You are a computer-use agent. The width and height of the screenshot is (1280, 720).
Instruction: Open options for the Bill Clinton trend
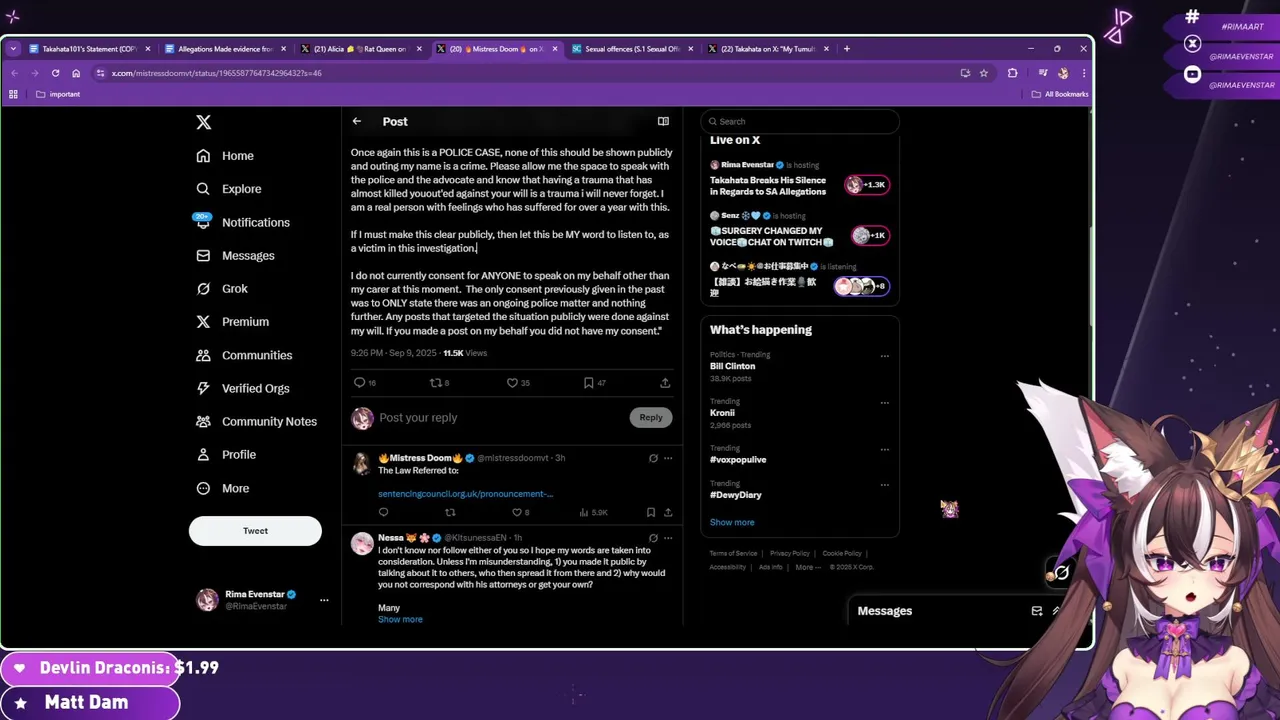(885, 355)
